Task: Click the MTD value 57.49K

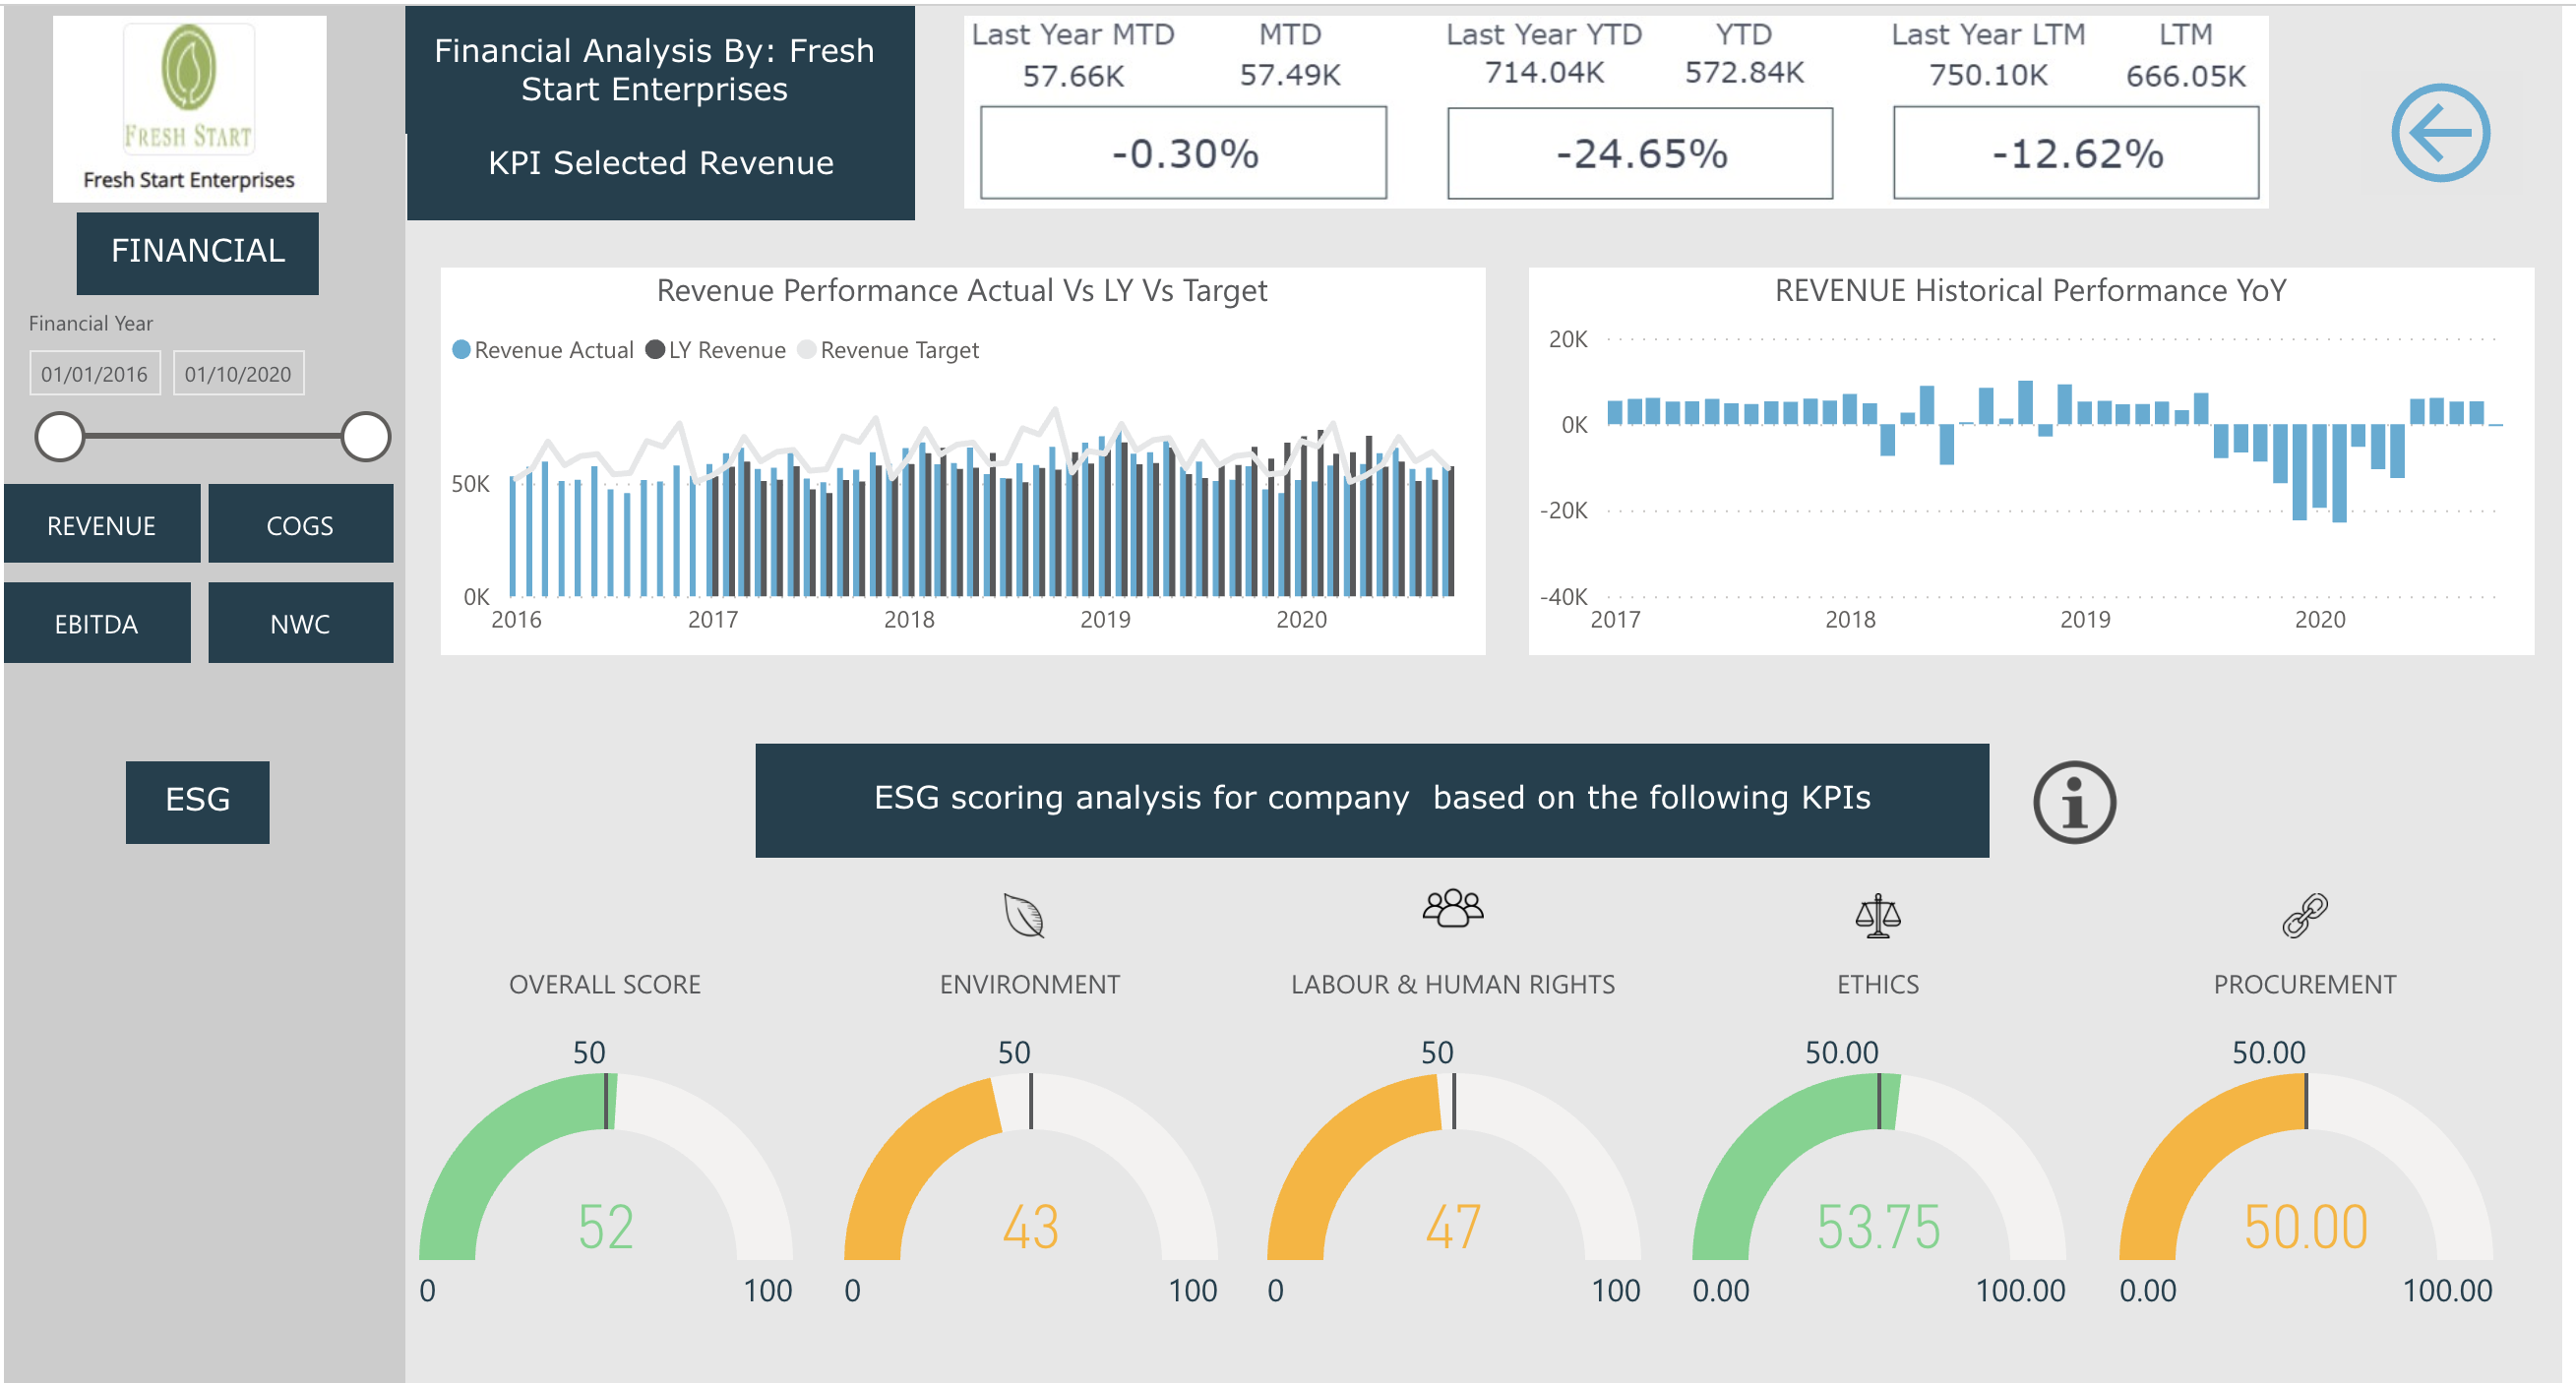Action: tap(1289, 75)
